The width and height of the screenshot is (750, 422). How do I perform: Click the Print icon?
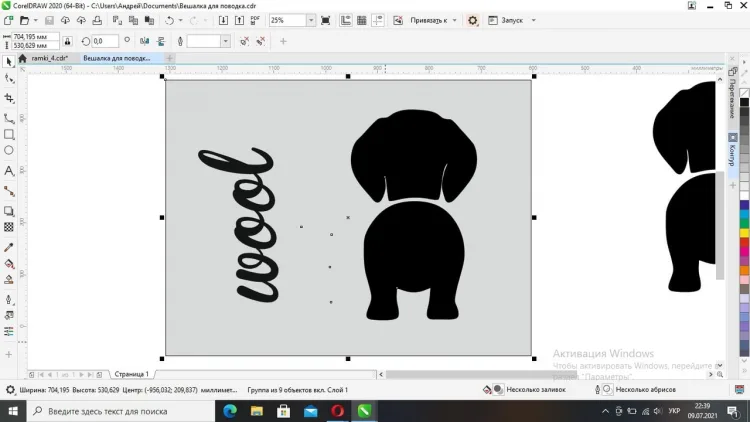pyautogui.click(x=97, y=21)
